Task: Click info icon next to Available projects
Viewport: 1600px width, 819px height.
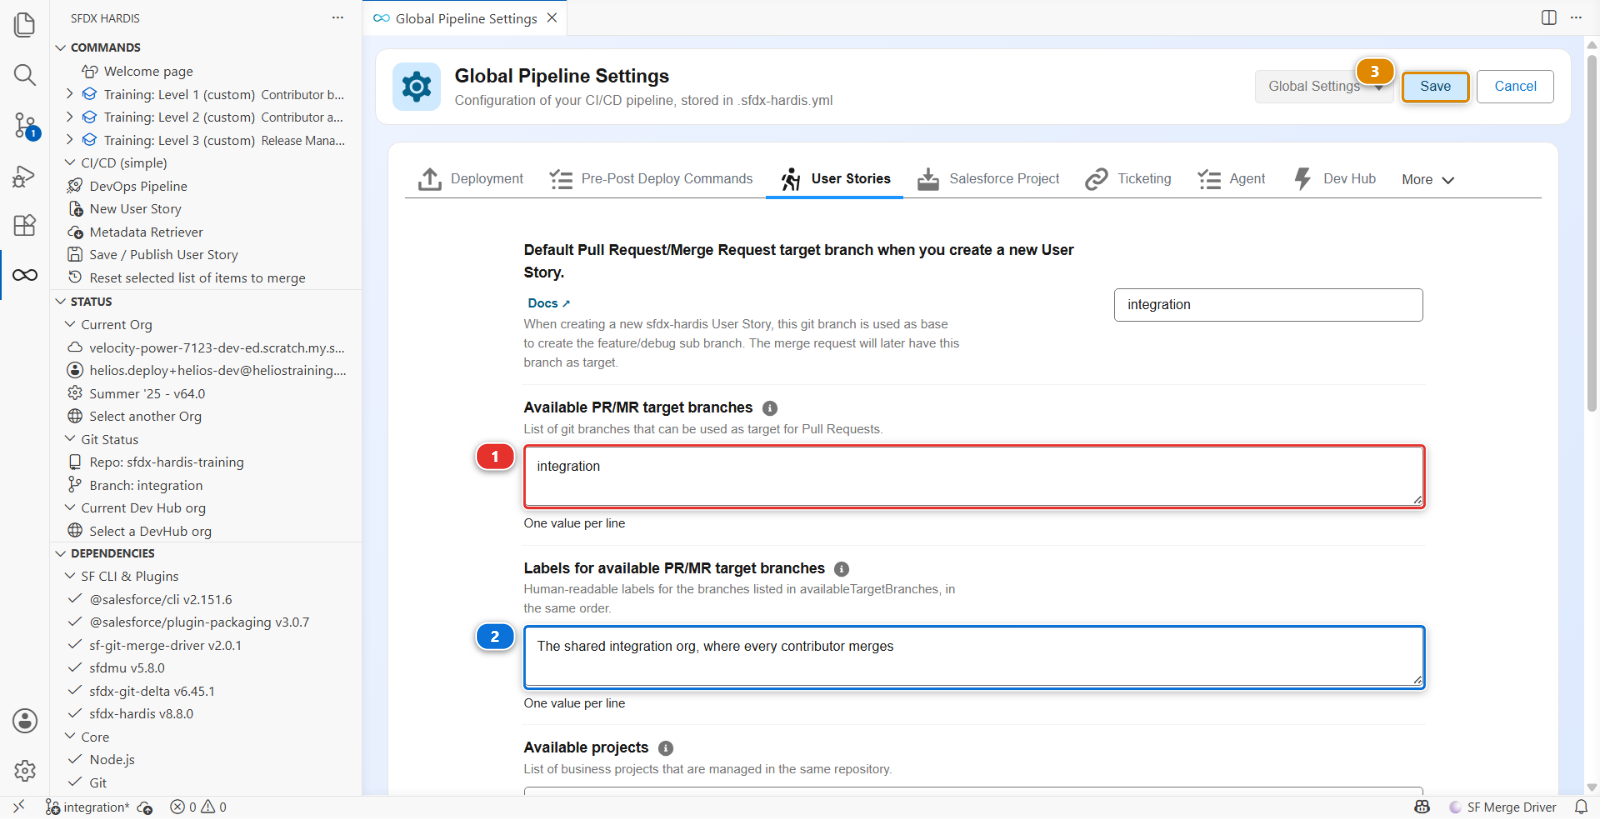Action: (x=666, y=748)
